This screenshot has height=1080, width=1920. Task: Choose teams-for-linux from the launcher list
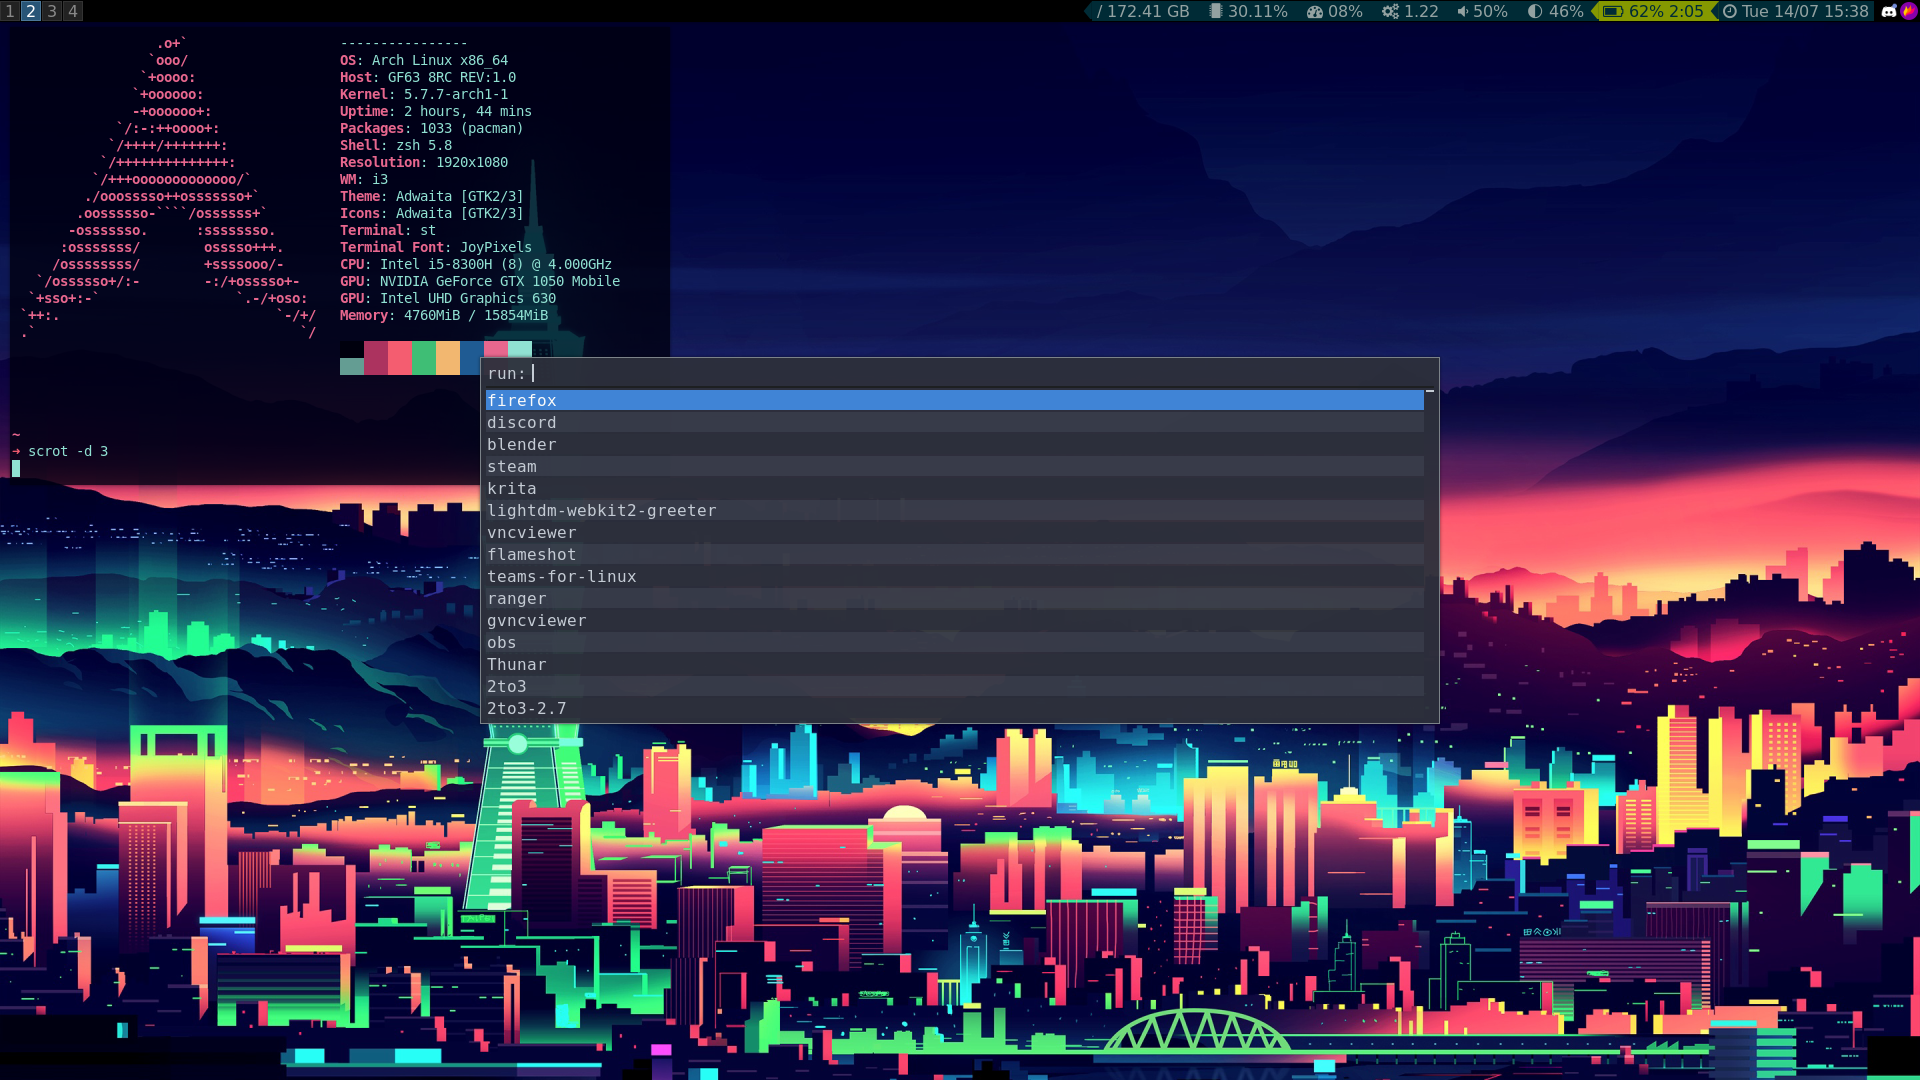(954, 576)
